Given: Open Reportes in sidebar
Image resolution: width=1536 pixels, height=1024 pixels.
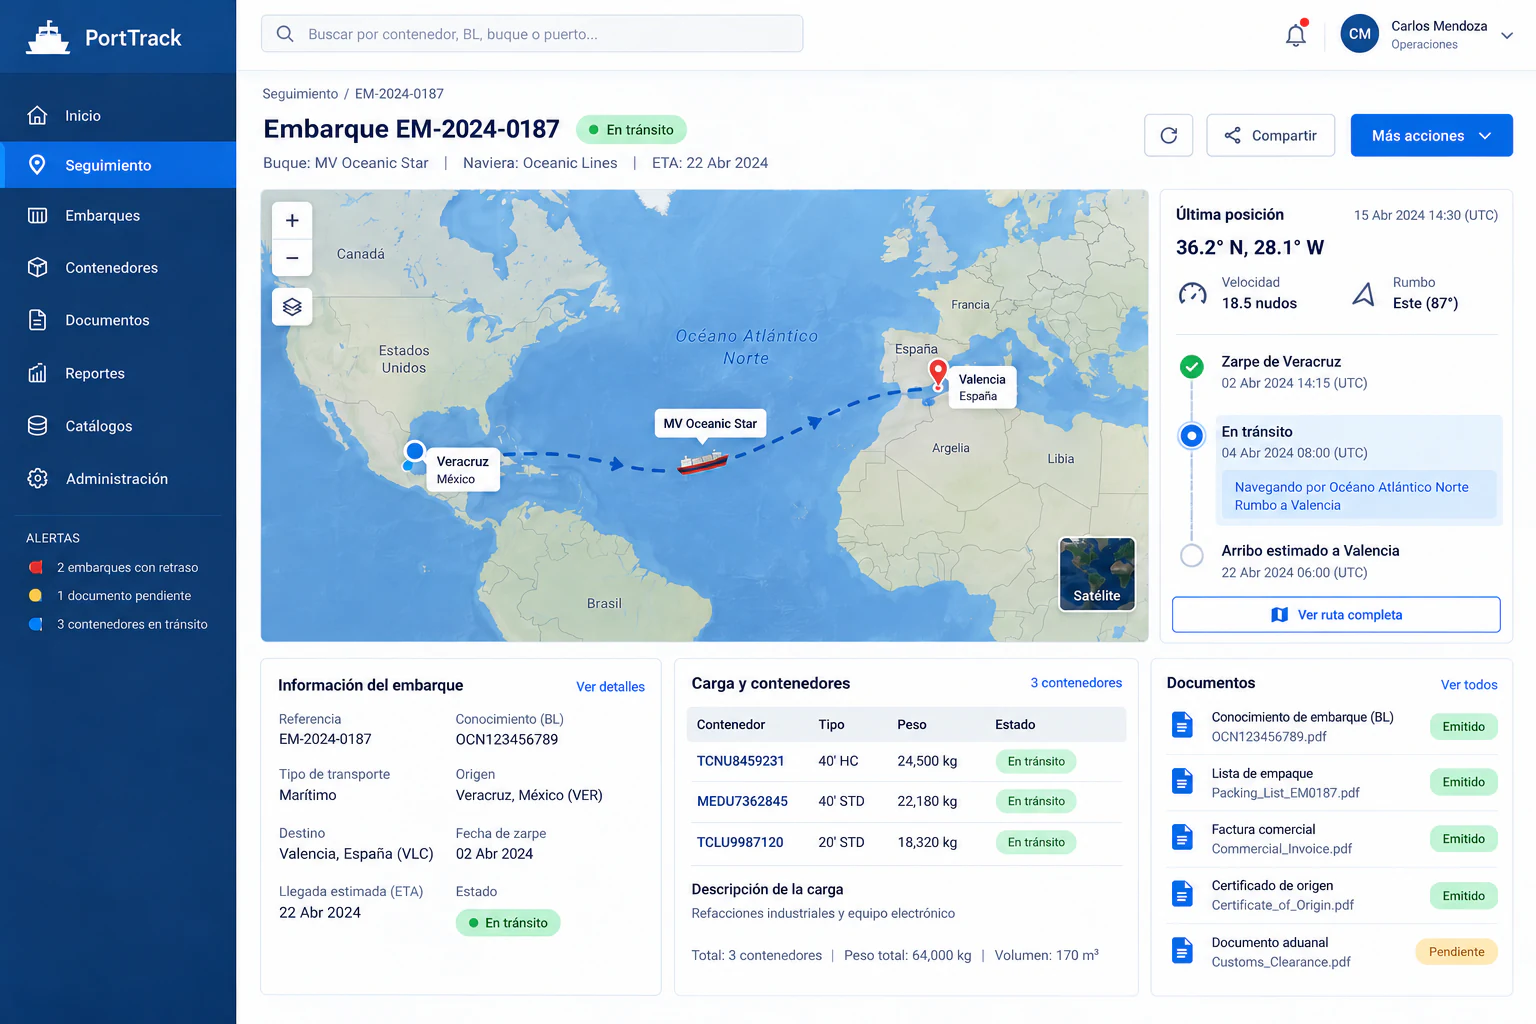Looking at the screenshot, I should [x=118, y=373].
